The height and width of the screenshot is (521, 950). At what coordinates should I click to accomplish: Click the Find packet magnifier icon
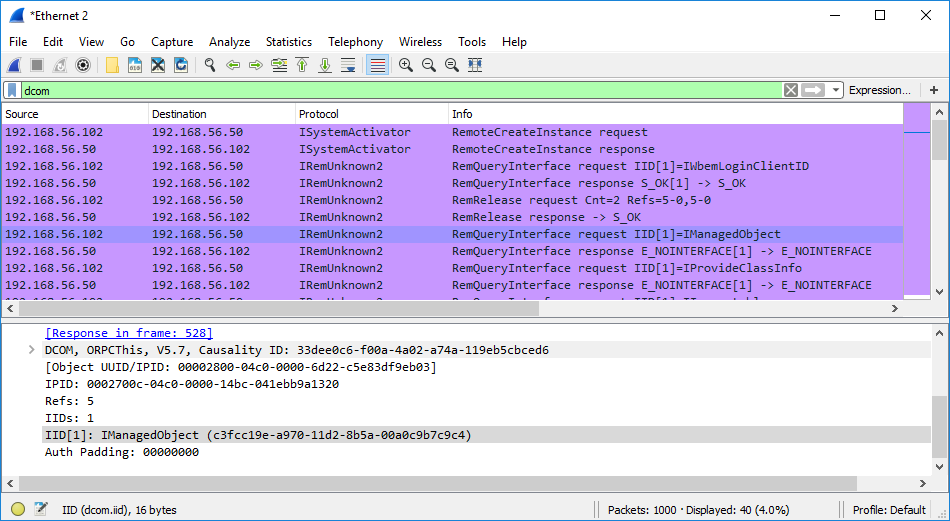click(210, 65)
